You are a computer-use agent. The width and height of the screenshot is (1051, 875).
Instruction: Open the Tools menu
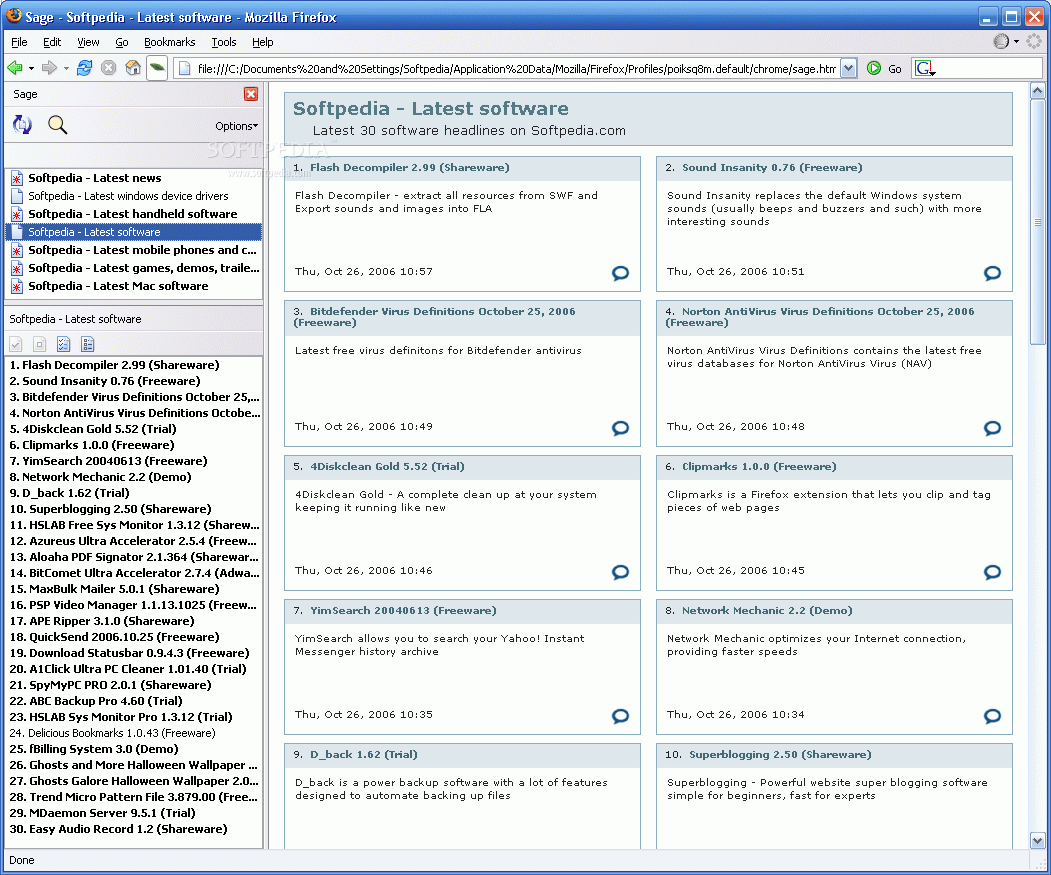(224, 42)
